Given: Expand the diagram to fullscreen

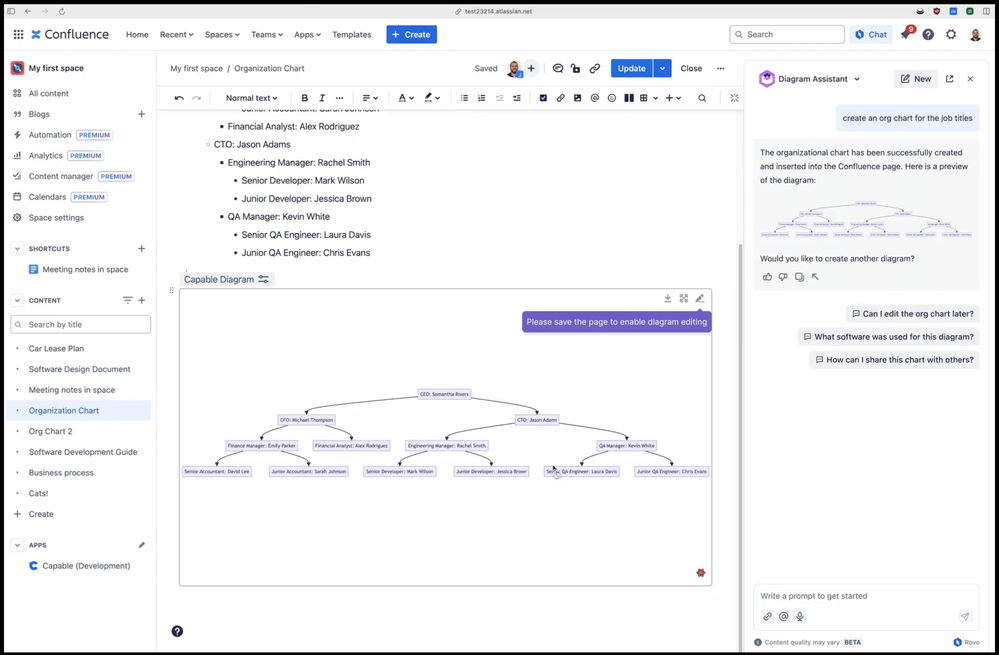Looking at the screenshot, I should pos(684,298).
